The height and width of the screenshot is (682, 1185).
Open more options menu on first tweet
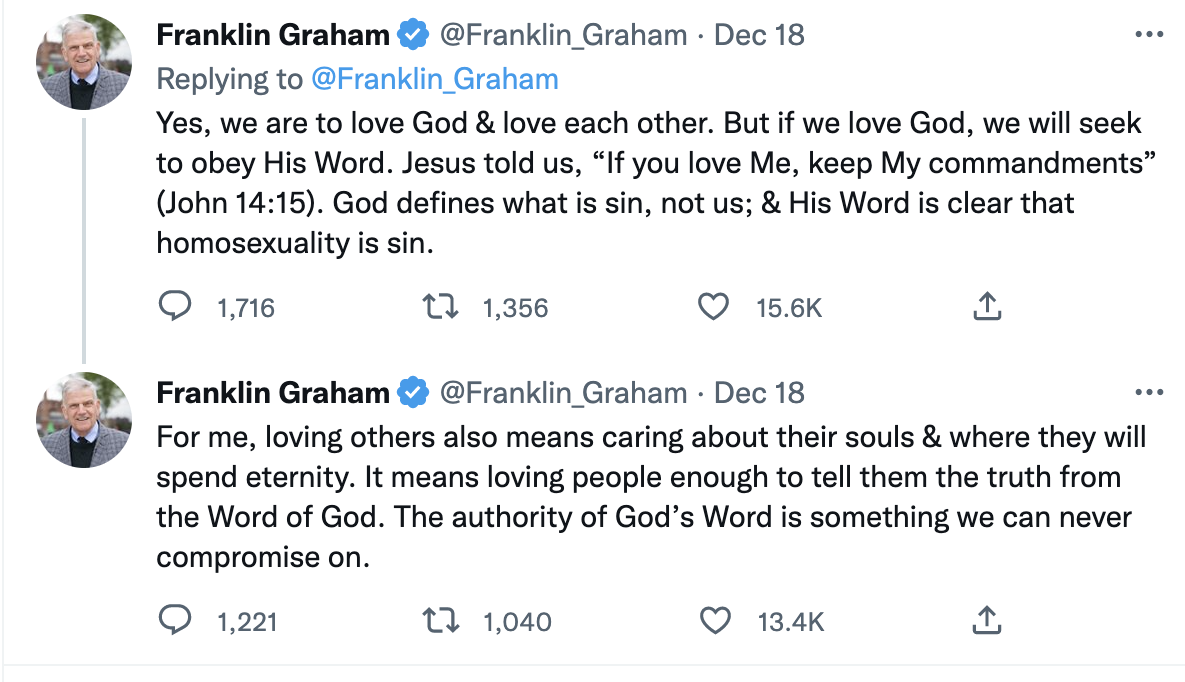pyautogui.click(x=1150, y=35)
